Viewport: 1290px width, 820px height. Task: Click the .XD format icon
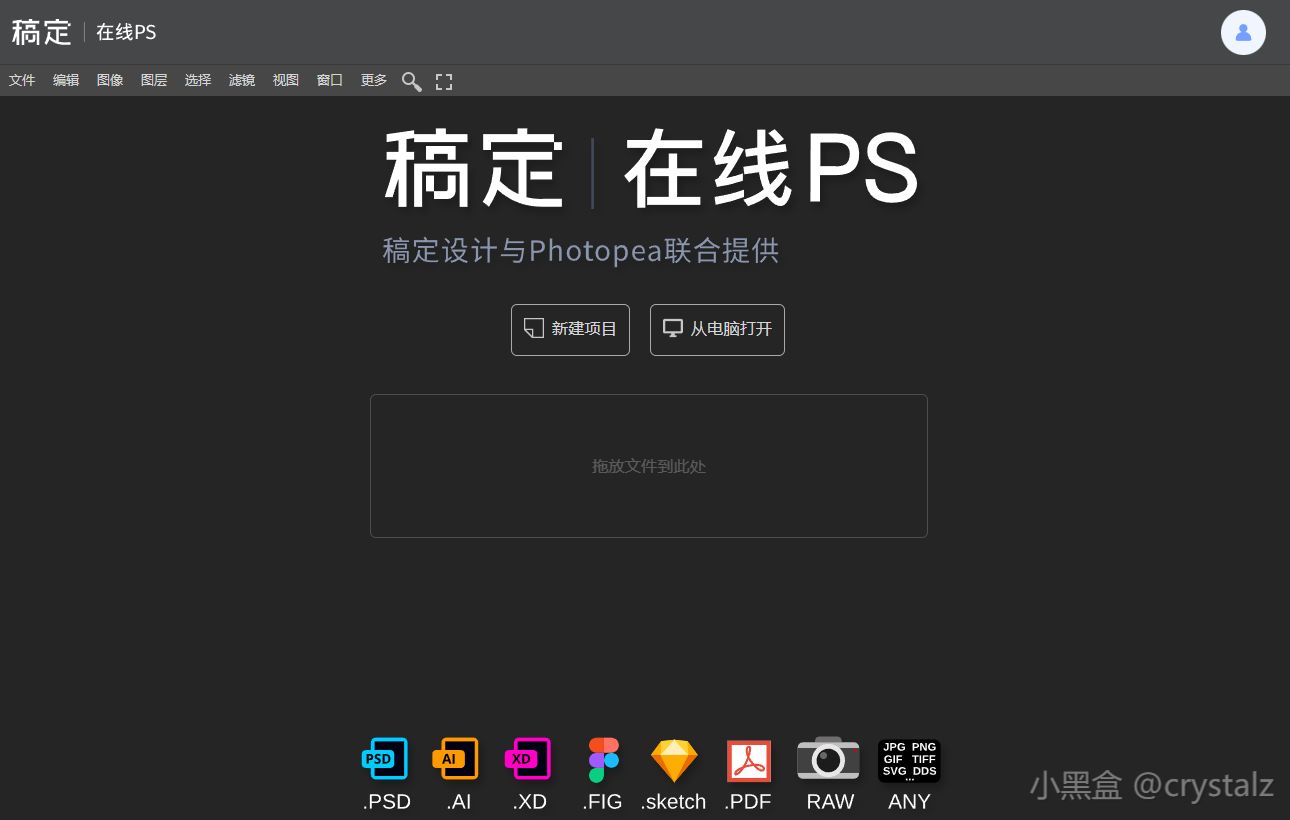coord(528,760)
